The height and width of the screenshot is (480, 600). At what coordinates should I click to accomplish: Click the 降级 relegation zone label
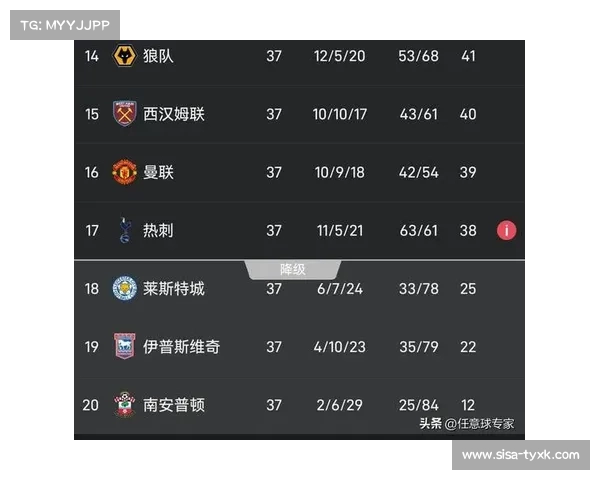(x=293, y=269)
